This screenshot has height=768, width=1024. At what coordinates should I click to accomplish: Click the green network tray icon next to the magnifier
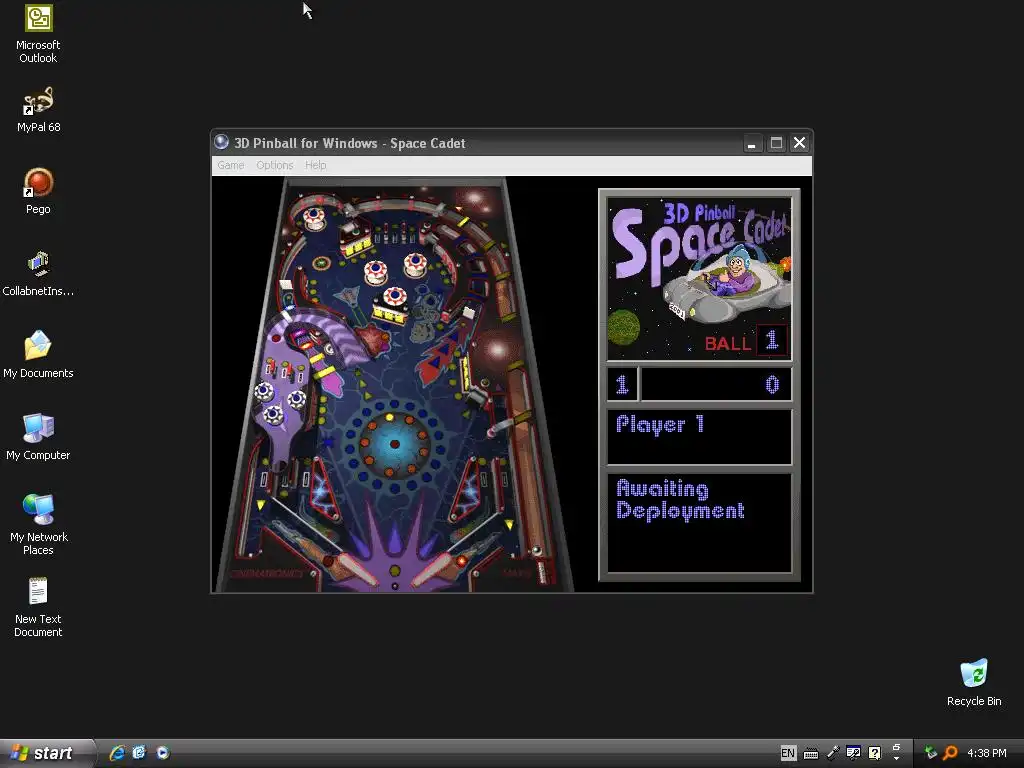click(x=931, y=753)
